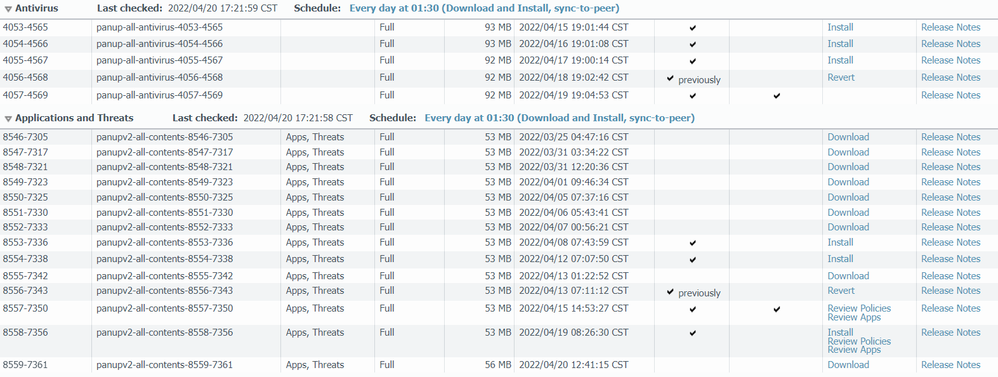Click the downloaded checkmark for contents 8558-7356
Image resolution: width=998 pixels, height=377 pixels.
pyautogui.click(x=692, y=333)
